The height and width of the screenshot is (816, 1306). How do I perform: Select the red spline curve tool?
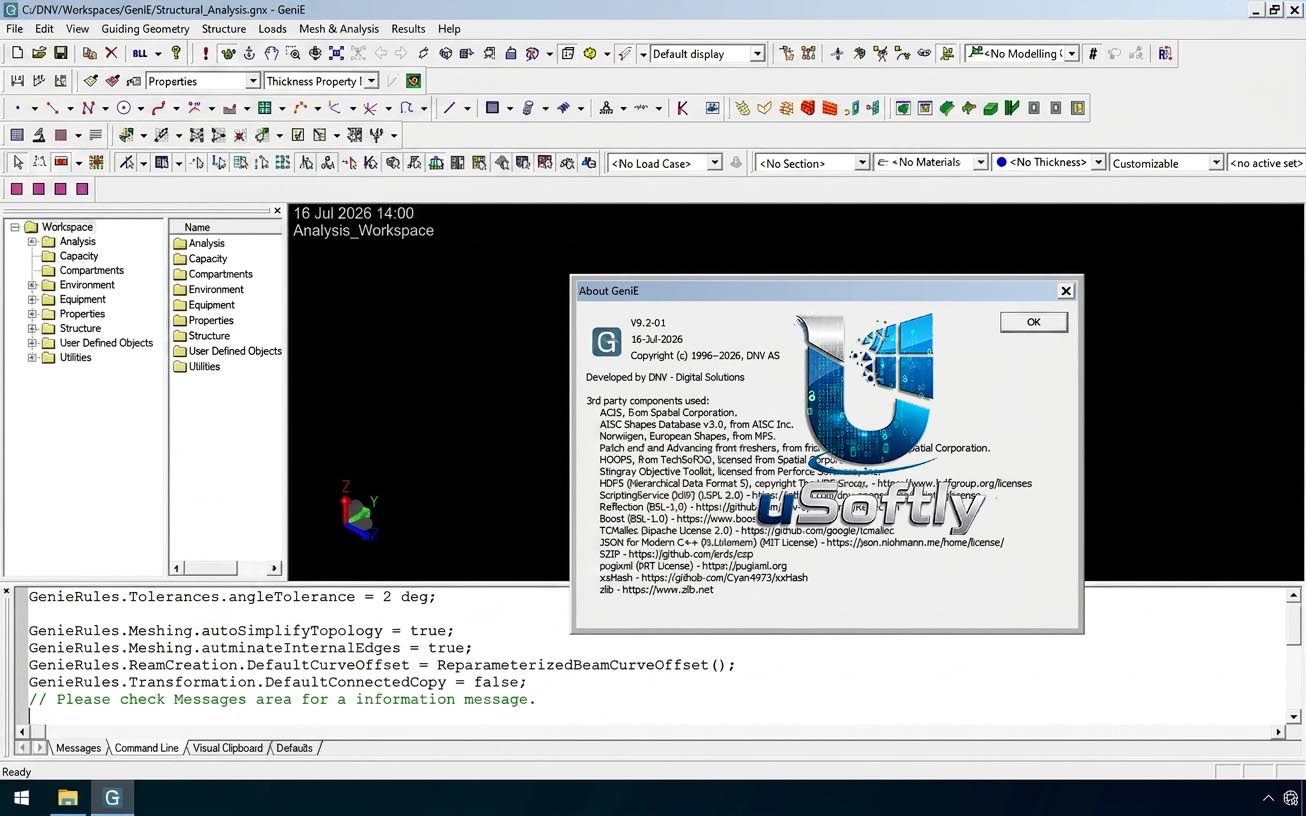(x=160, y=108)
